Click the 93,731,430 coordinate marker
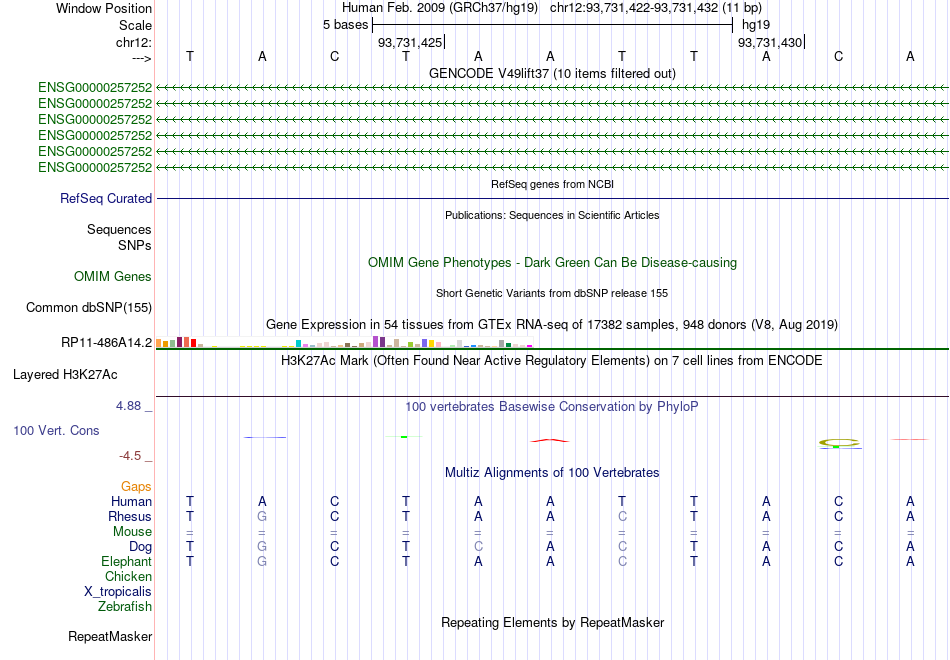This screenshot has width=950, height=660. 770,42
